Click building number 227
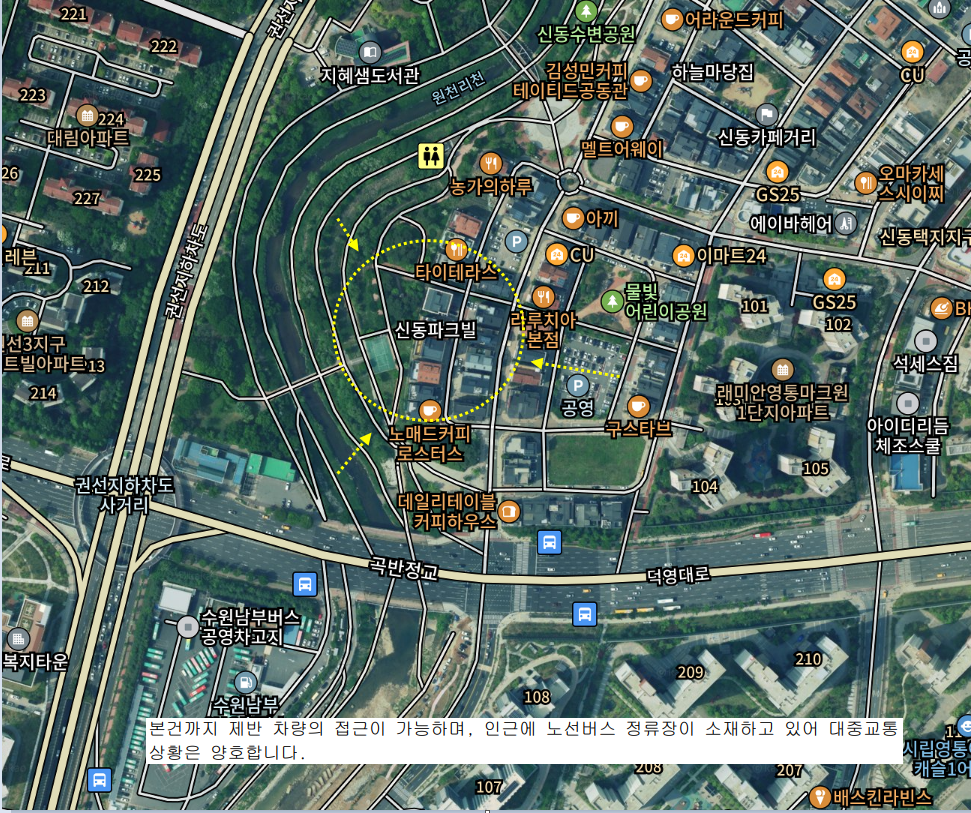Image resolution: width=971 pixels, height=813 pixels. click(x=87, y=199)
